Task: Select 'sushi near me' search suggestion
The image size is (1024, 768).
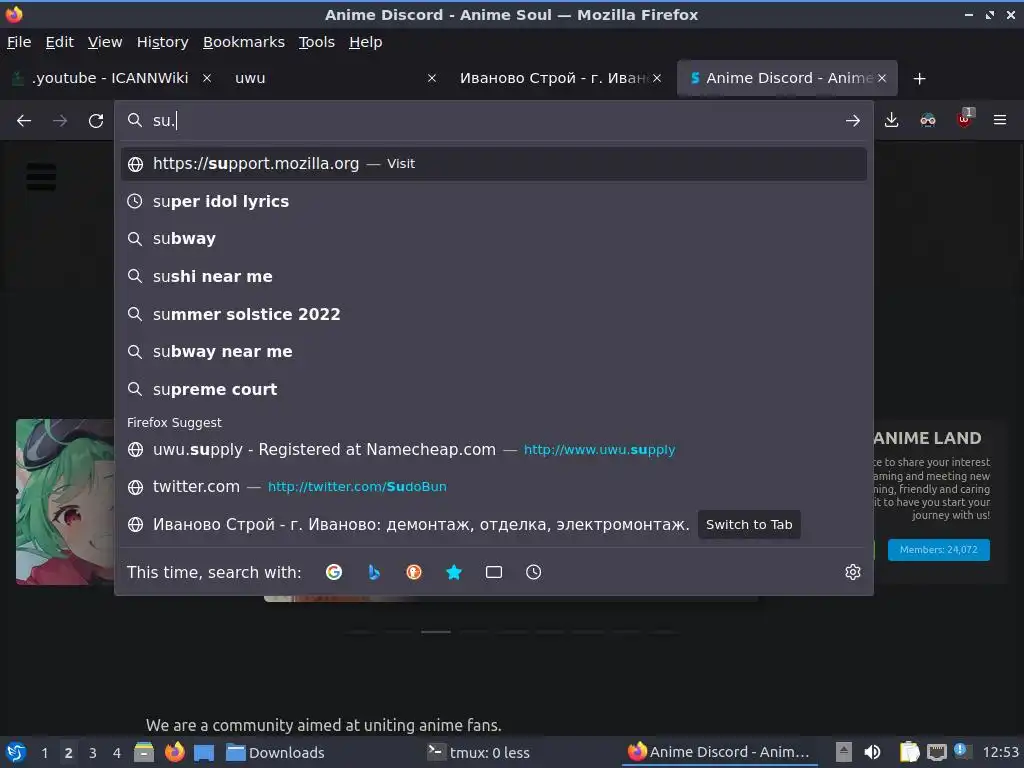Action: [x=494, y=276]
